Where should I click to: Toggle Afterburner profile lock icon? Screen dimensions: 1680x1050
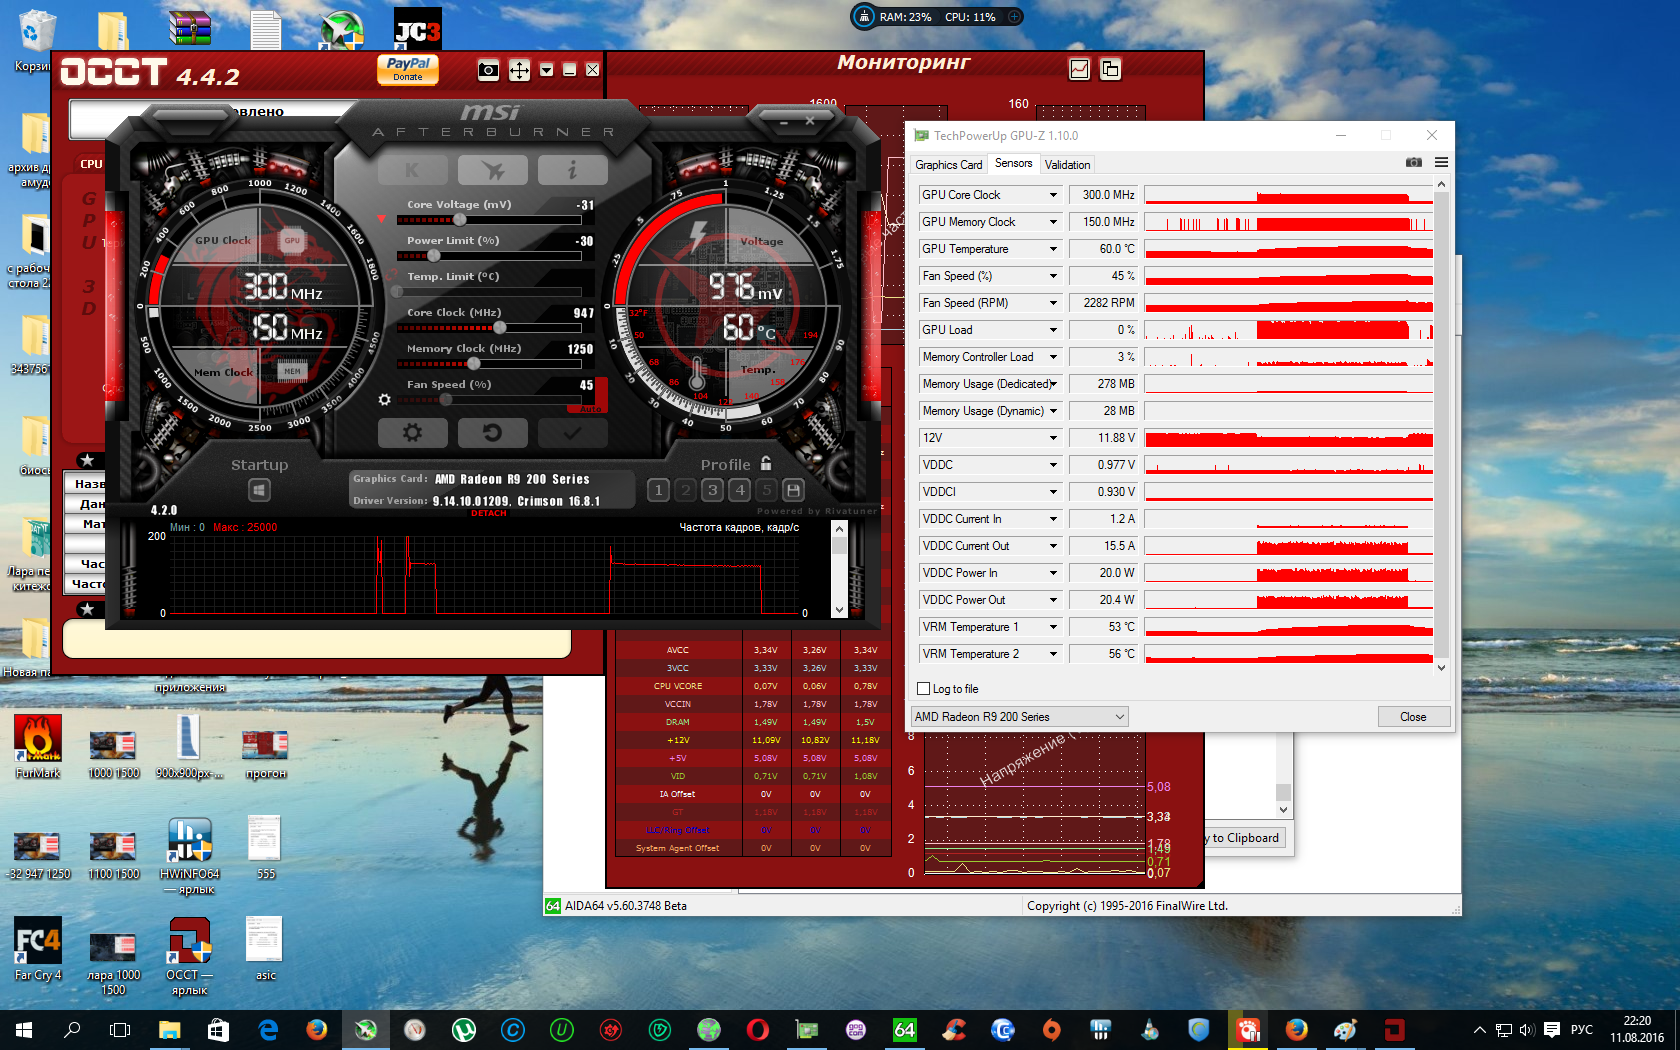[766, 463]
